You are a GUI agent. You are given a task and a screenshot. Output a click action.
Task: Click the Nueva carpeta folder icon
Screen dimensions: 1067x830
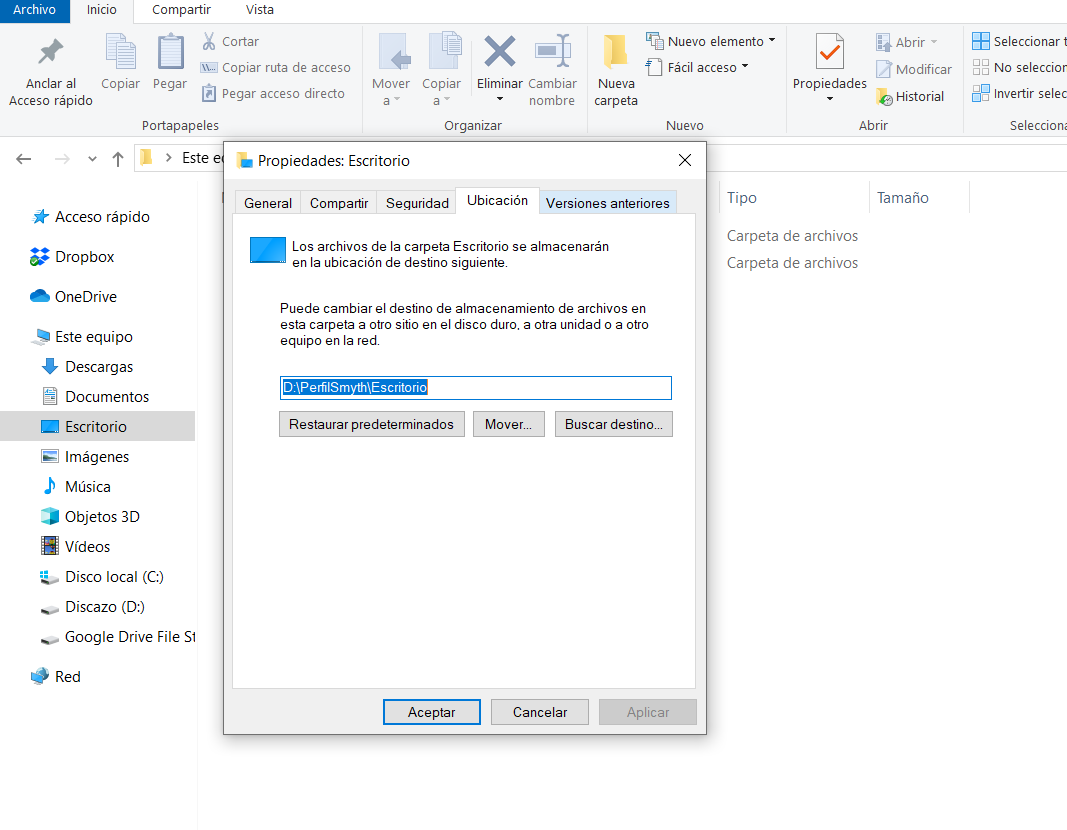616,52
